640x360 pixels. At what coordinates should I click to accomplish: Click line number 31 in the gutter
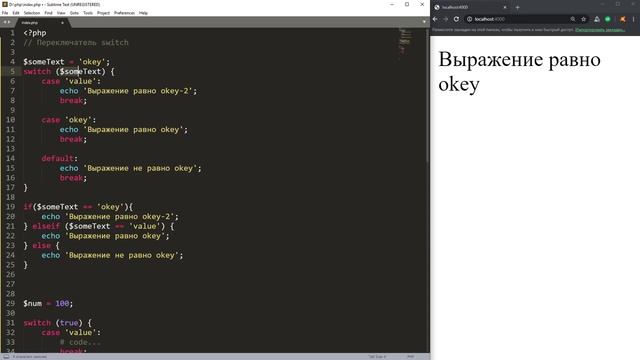coord(11,323)
